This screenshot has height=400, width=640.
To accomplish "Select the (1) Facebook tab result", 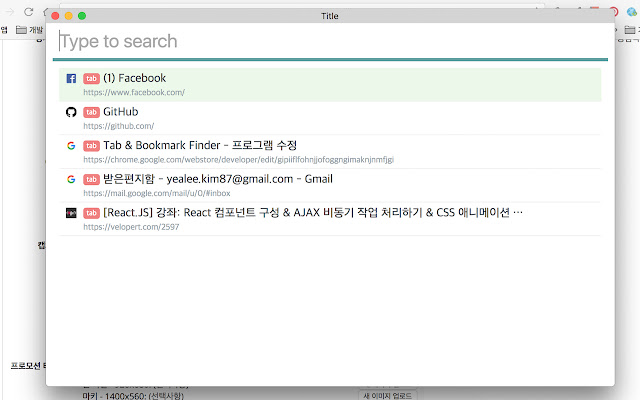I will [x=330, y=84].
